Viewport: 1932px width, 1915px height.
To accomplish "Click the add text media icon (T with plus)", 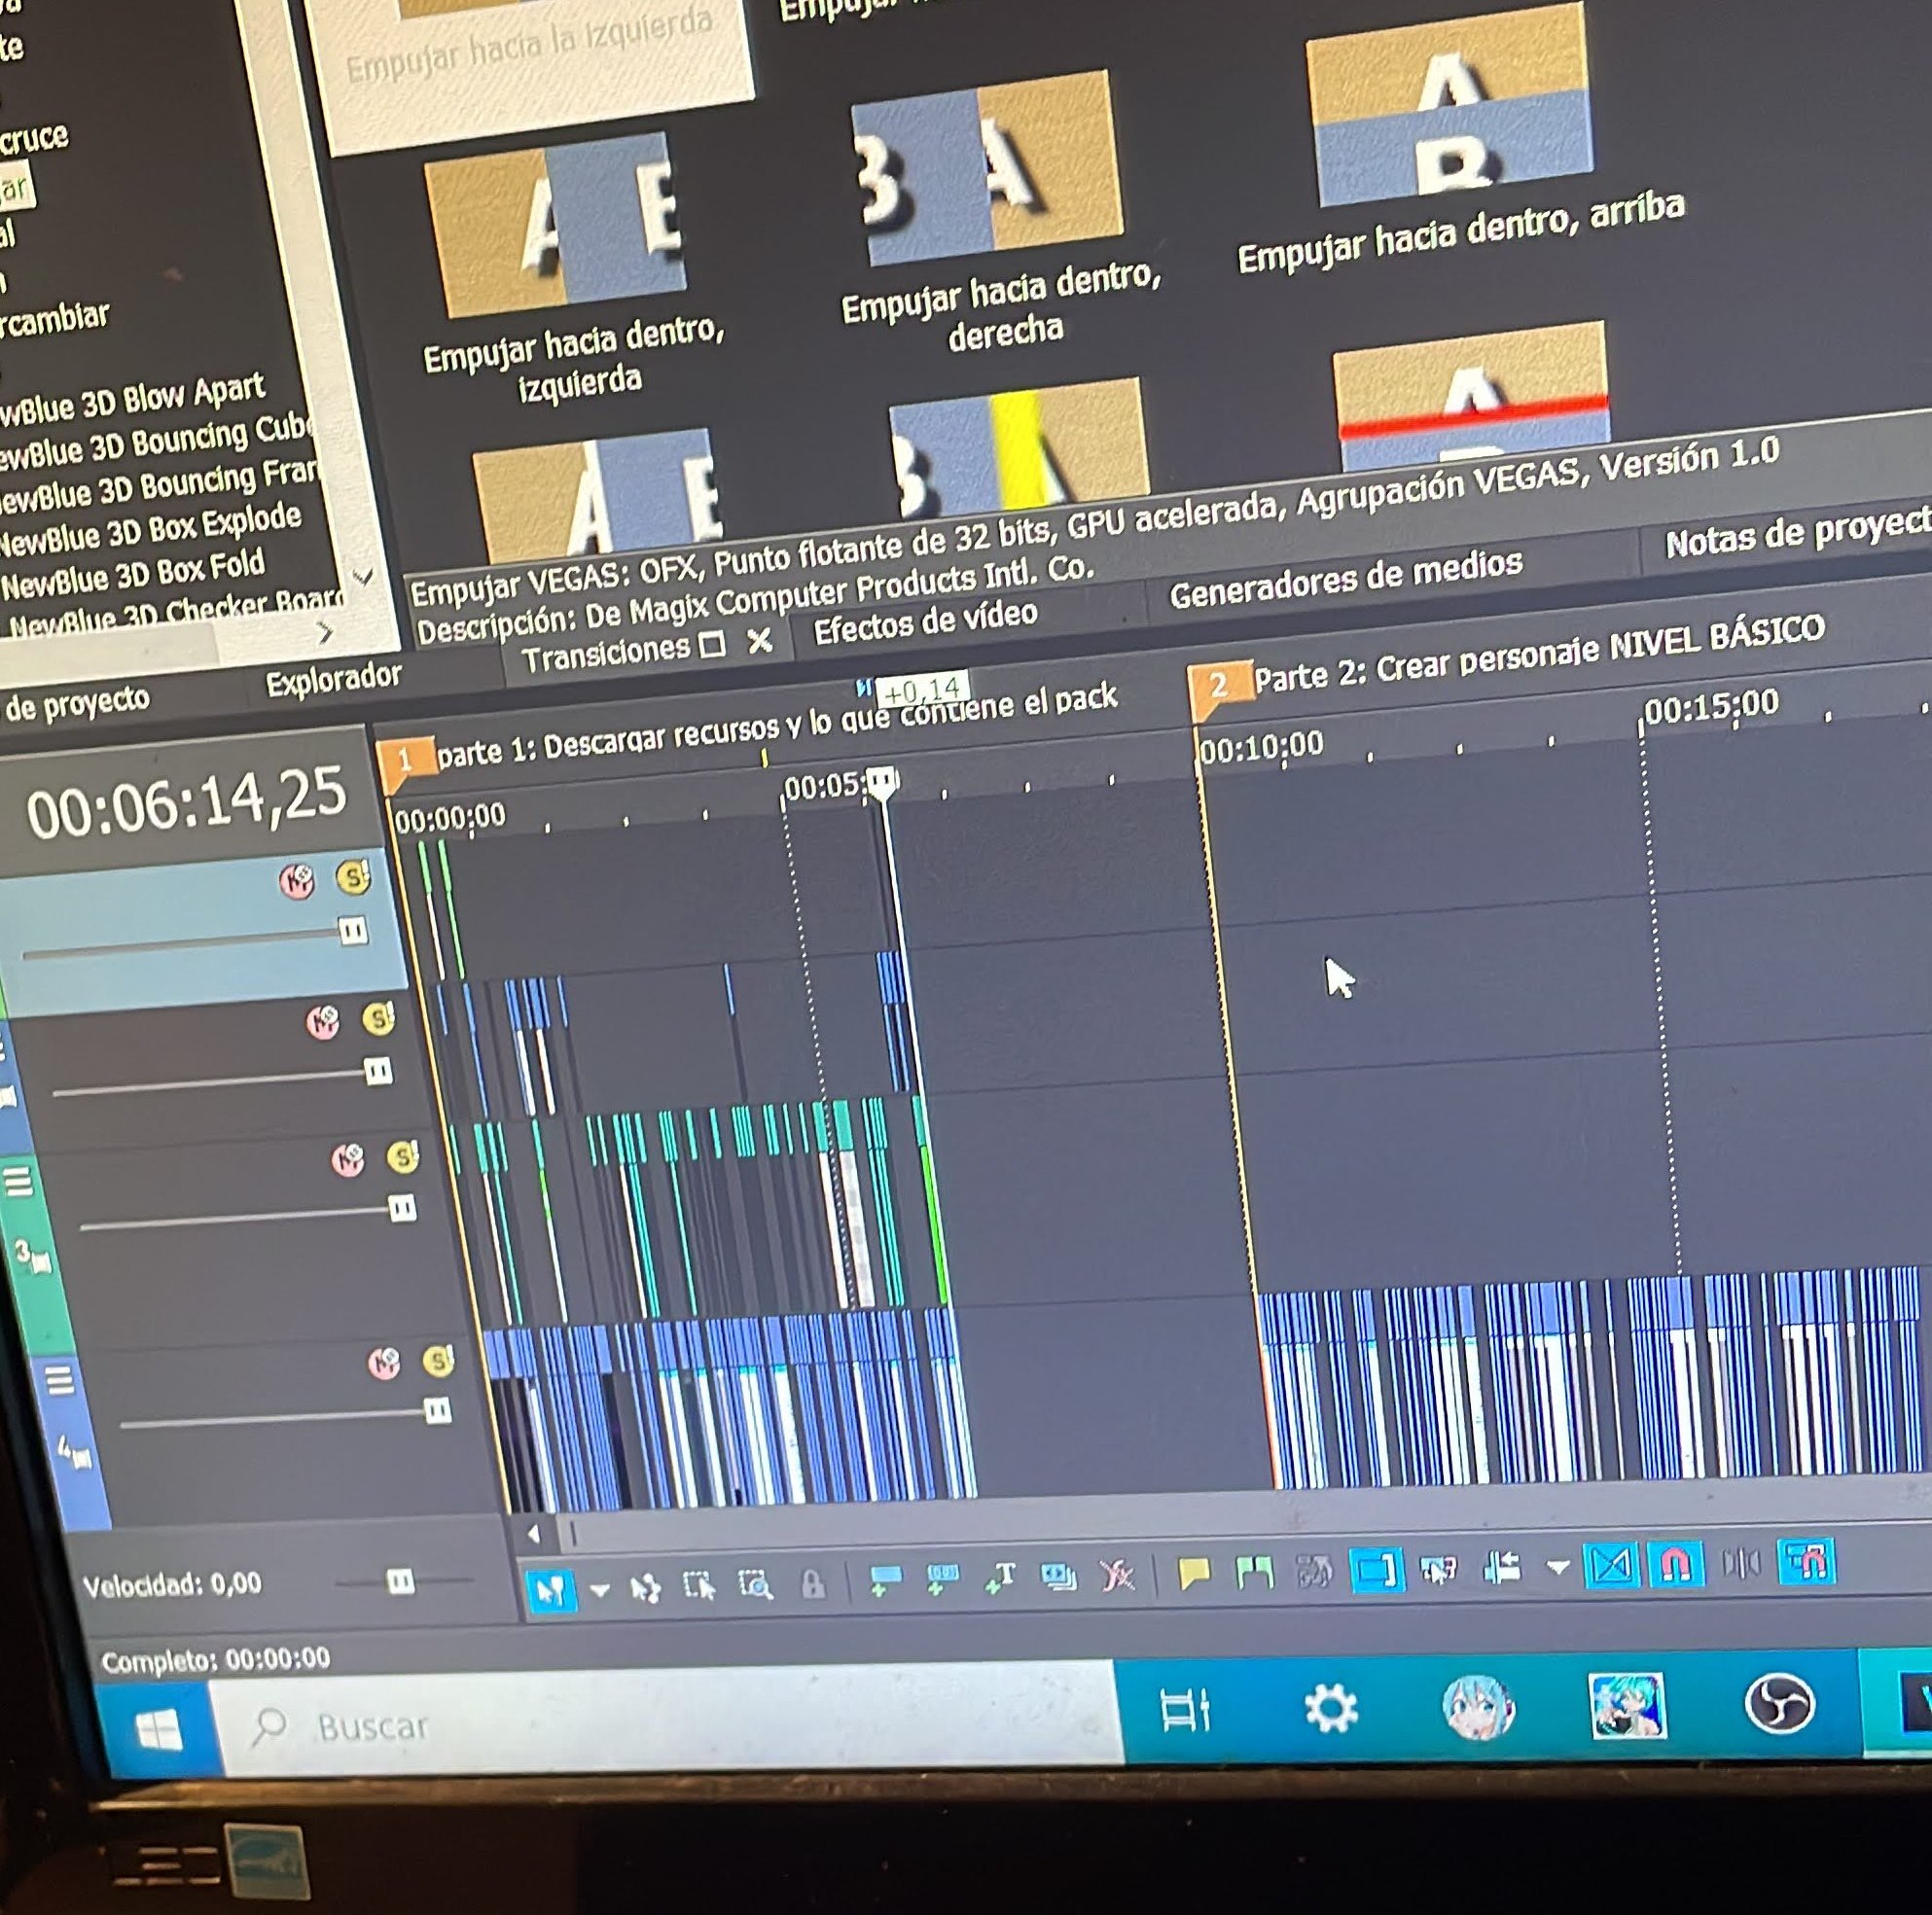I will [999, 1578].
